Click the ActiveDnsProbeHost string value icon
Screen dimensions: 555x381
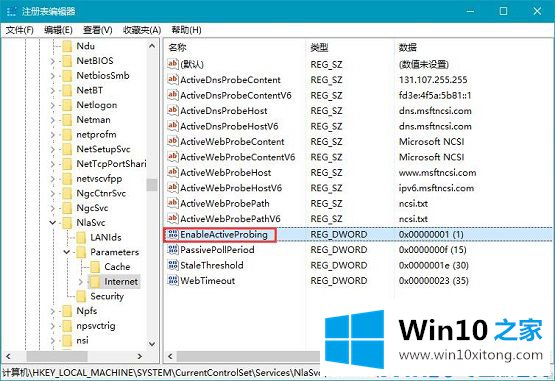[x=172, y=110]
